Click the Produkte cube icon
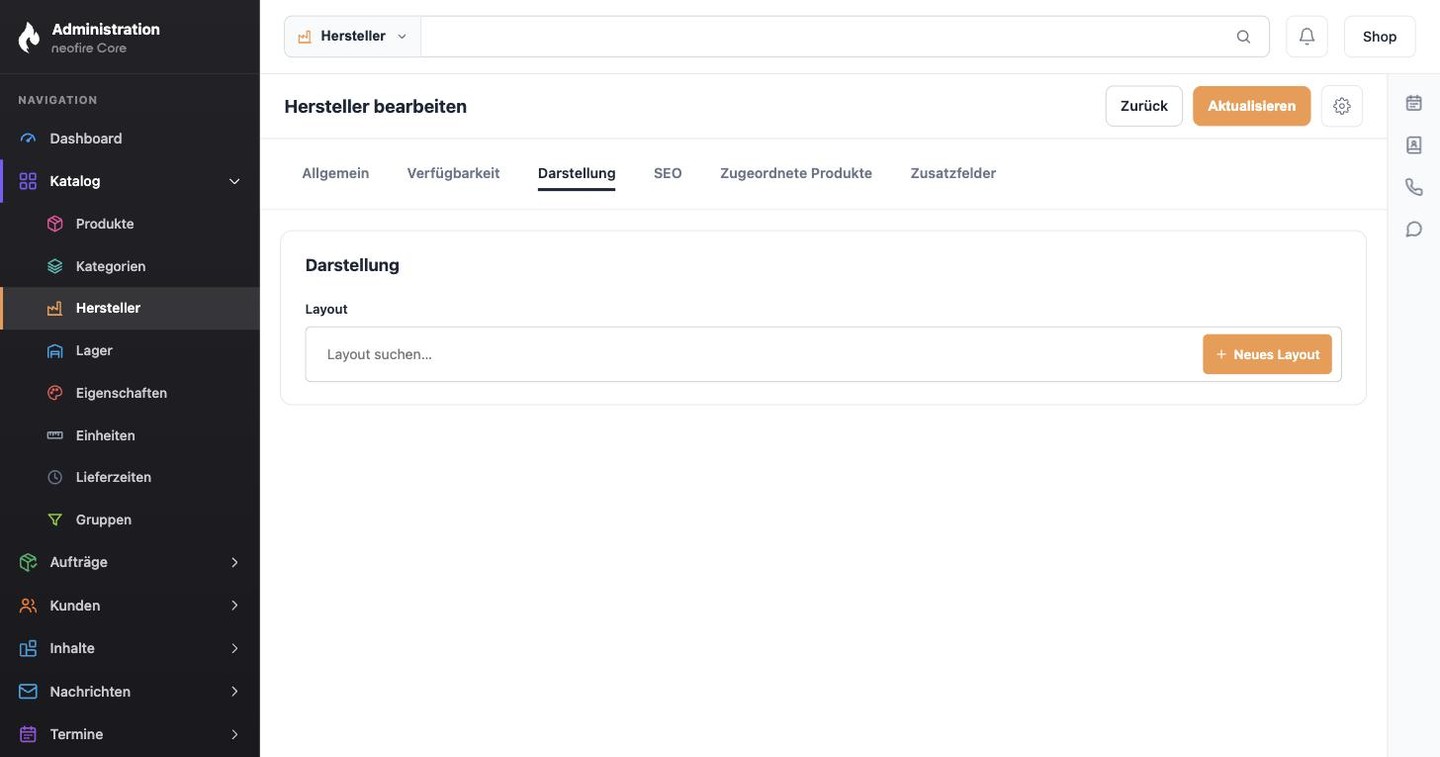Viewport: 1440px width, 757px height. click(x=55, y=224)
